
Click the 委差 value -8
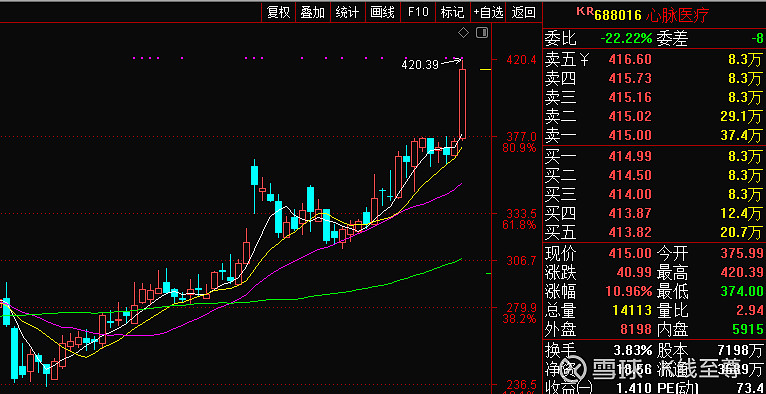757,38
